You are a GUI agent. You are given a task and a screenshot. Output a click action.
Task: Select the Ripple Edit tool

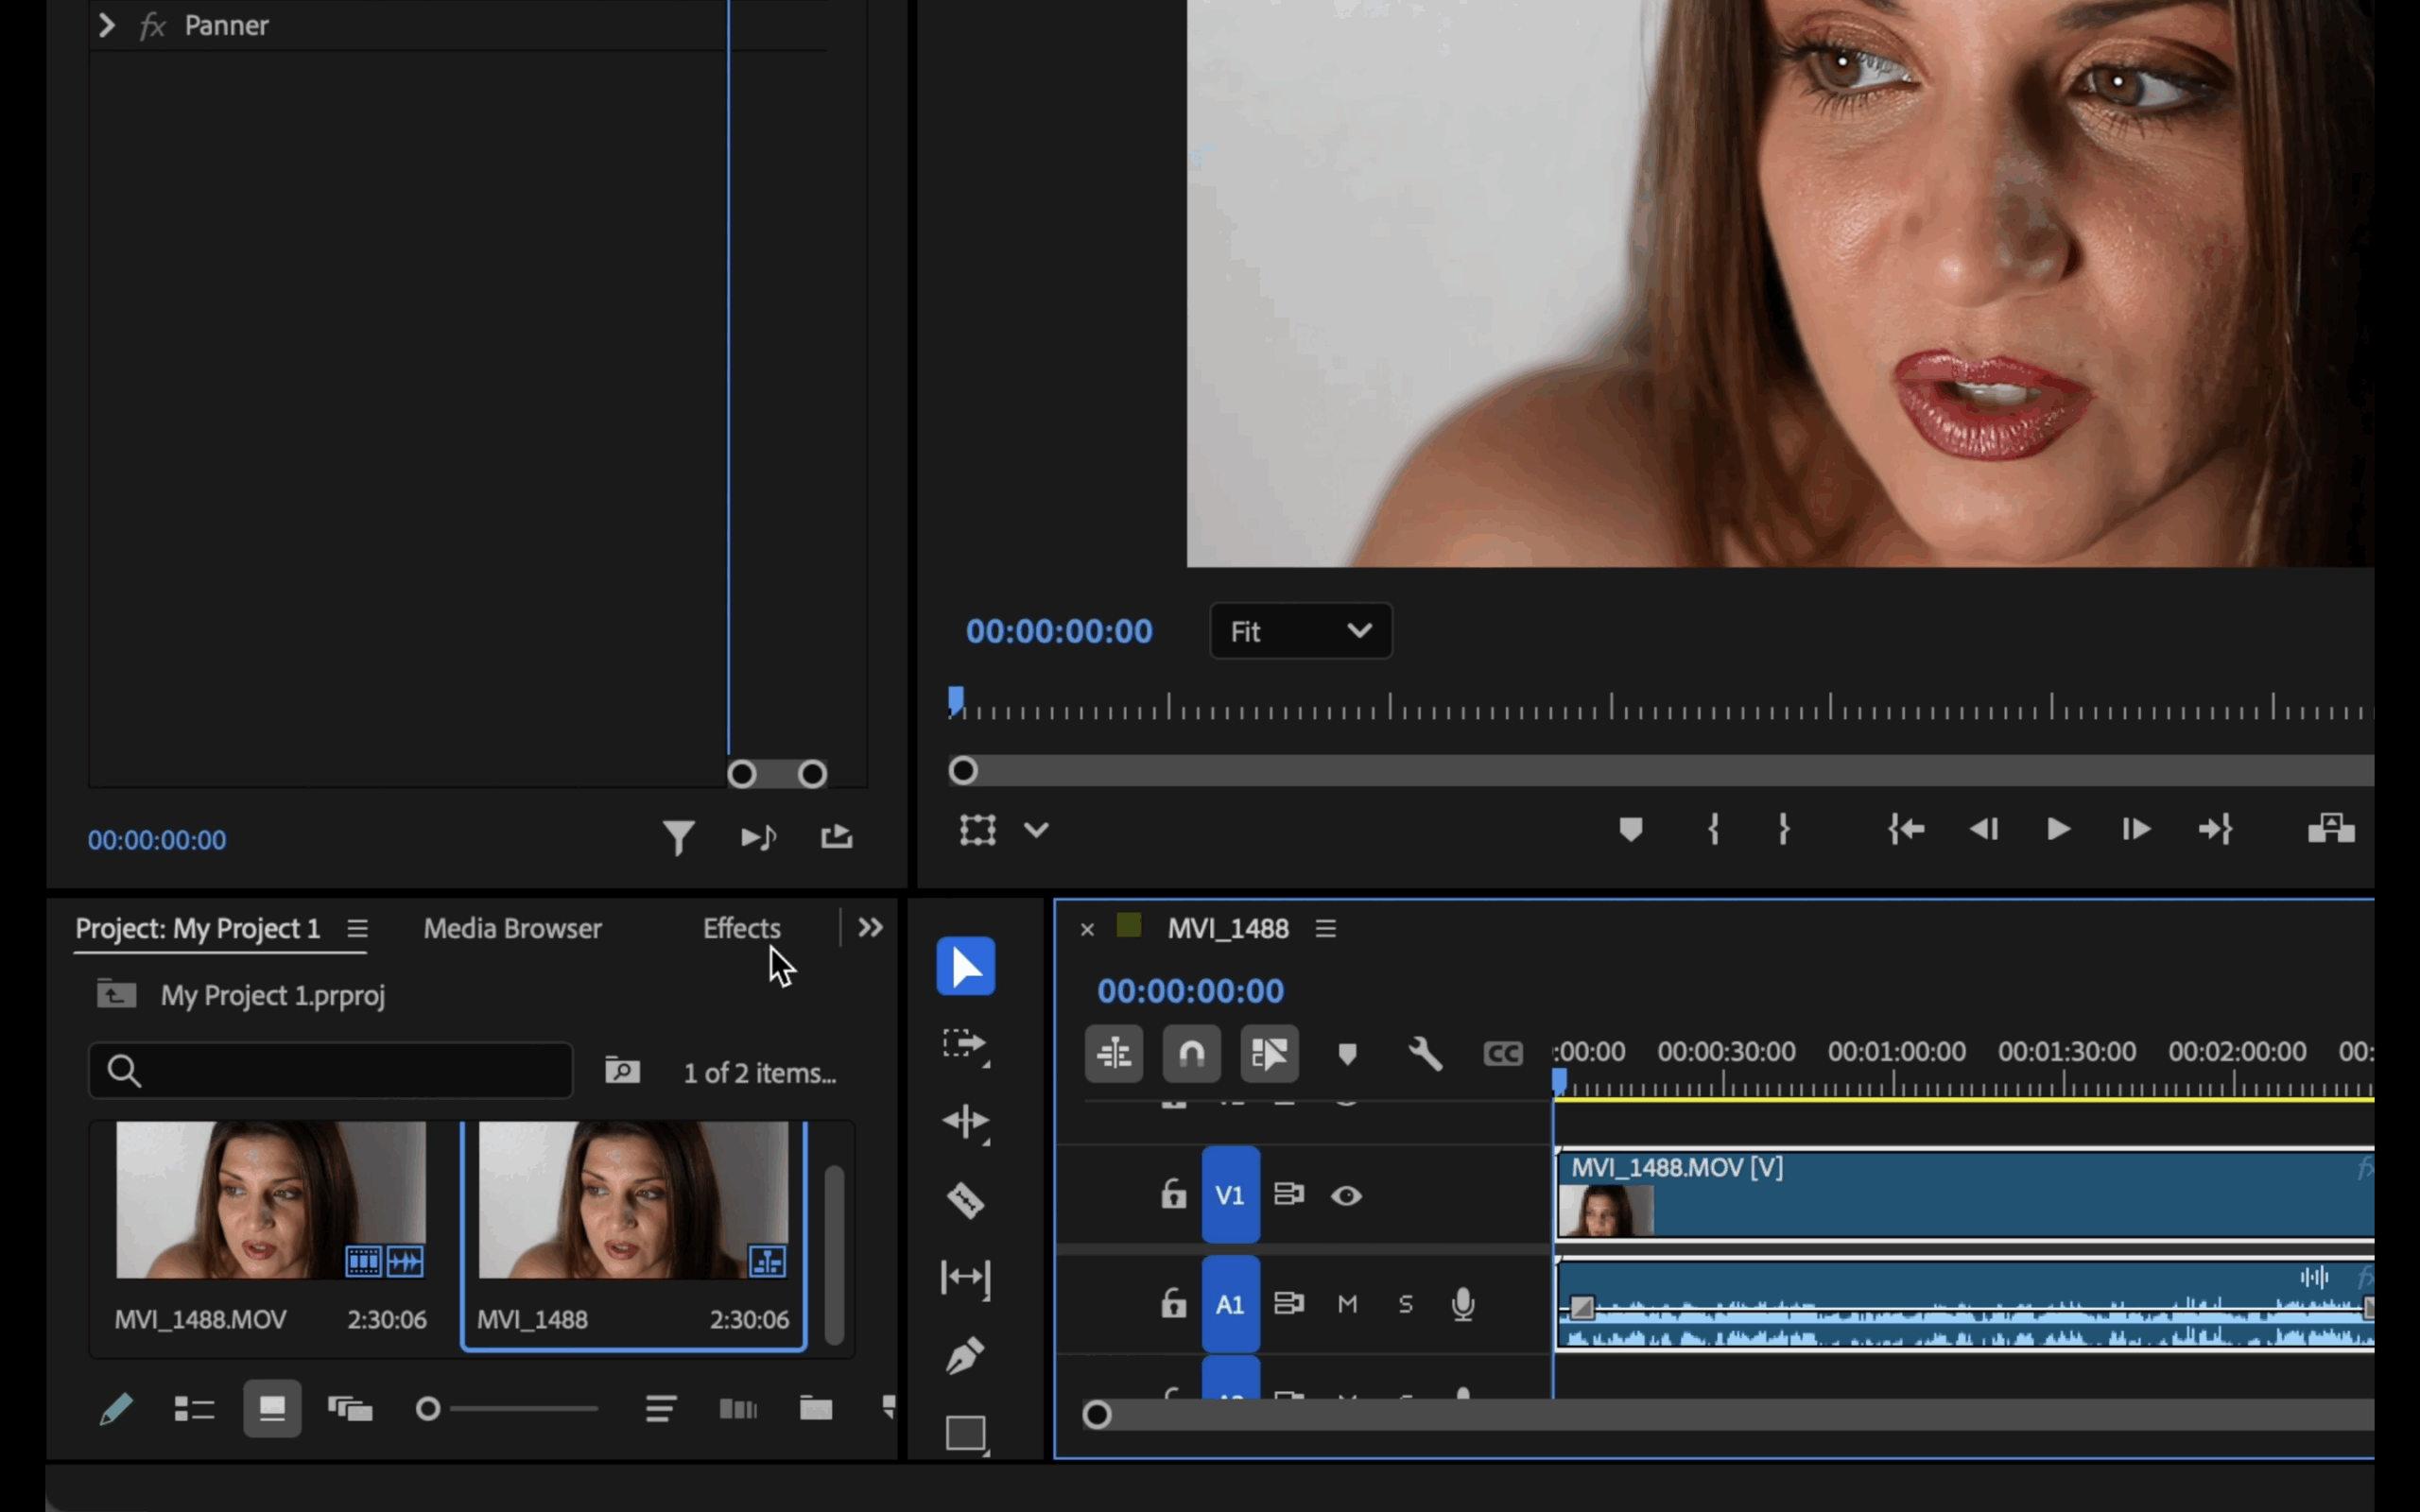pyautogui.click(x=965, y=1122)
